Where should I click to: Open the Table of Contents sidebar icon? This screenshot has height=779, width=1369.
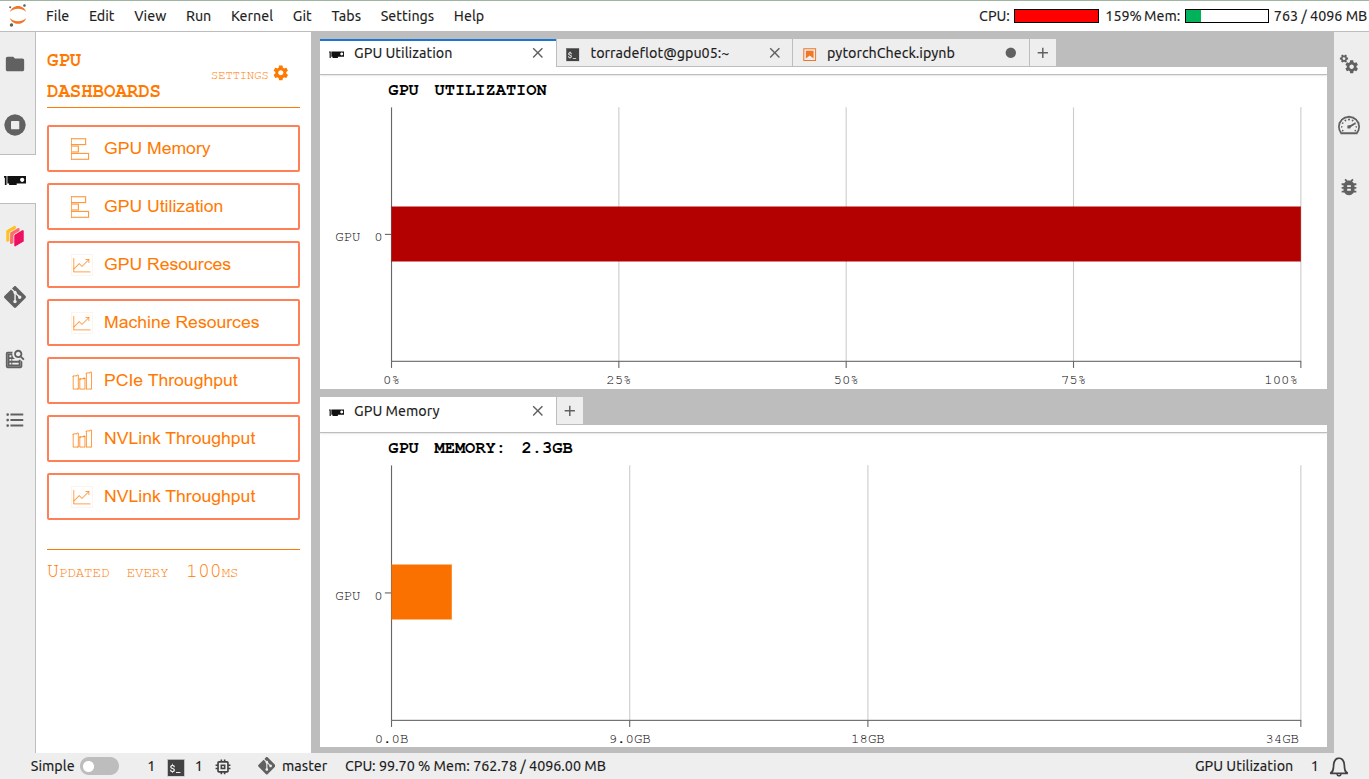[x=15, y=420]
